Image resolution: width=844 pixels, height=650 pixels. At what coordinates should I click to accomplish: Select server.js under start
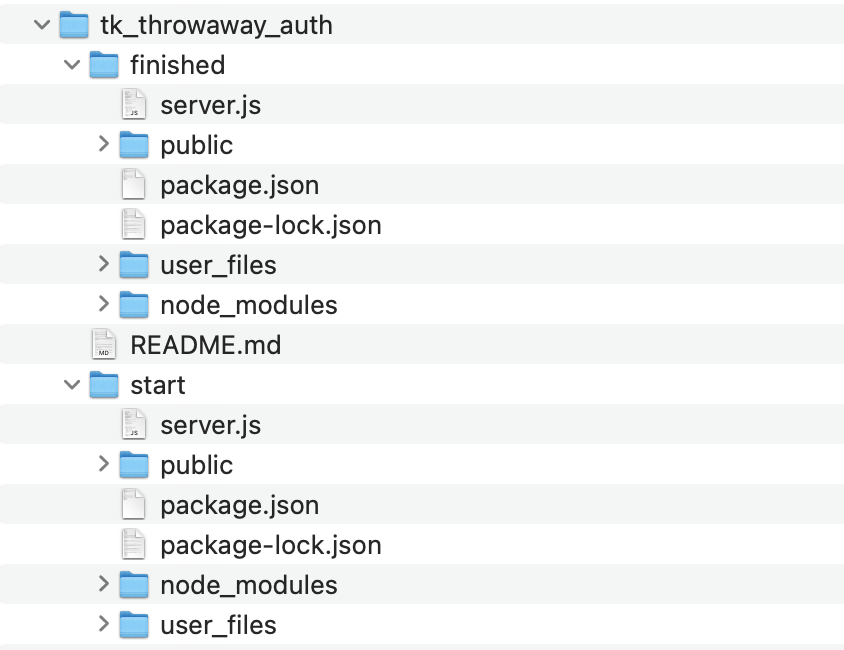click(210, 424)
